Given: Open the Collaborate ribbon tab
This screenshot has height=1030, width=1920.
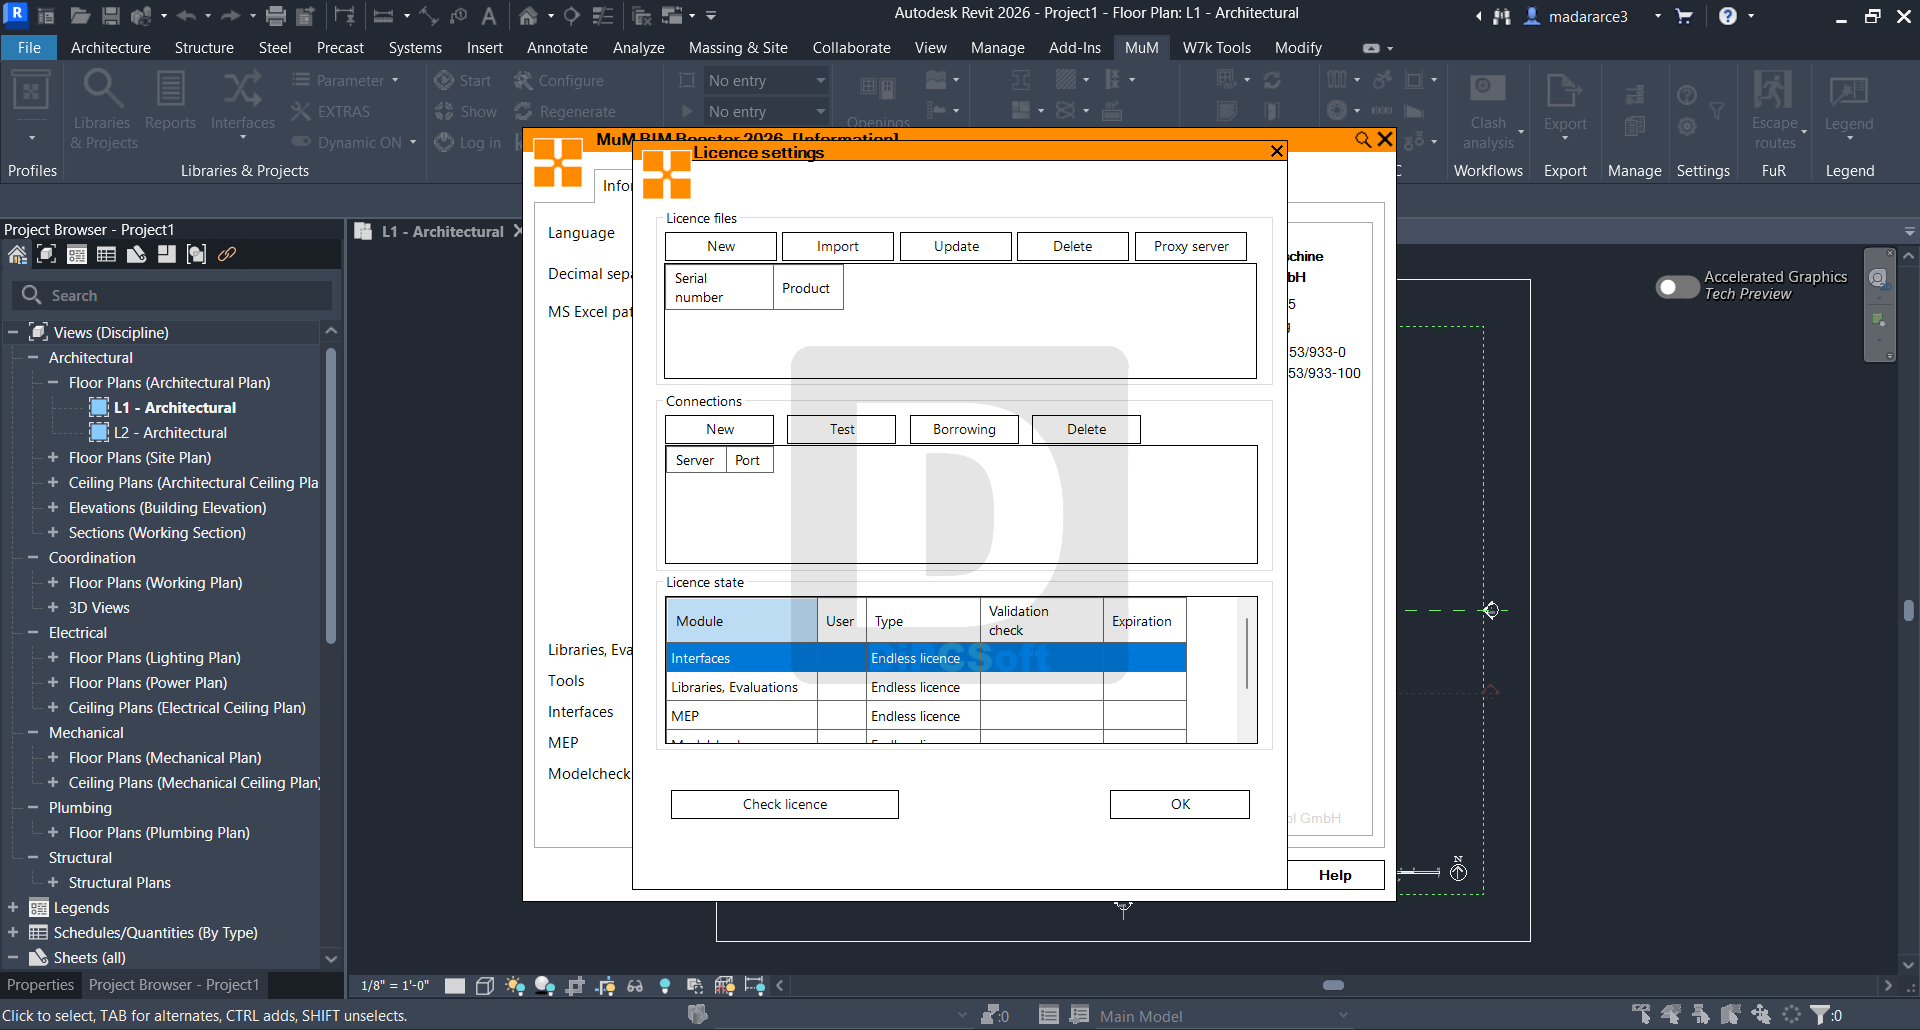Looking at the screenshot, I should tap(851, 47).
